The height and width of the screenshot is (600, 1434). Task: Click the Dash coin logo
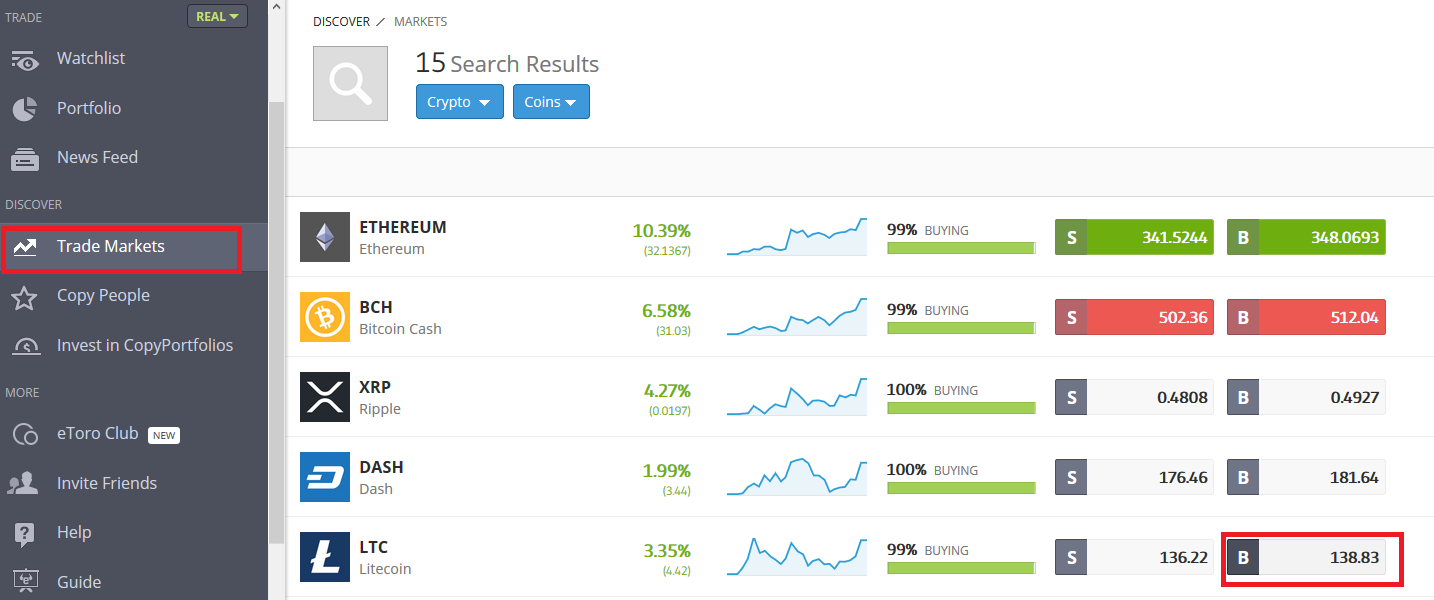[325, 477]
